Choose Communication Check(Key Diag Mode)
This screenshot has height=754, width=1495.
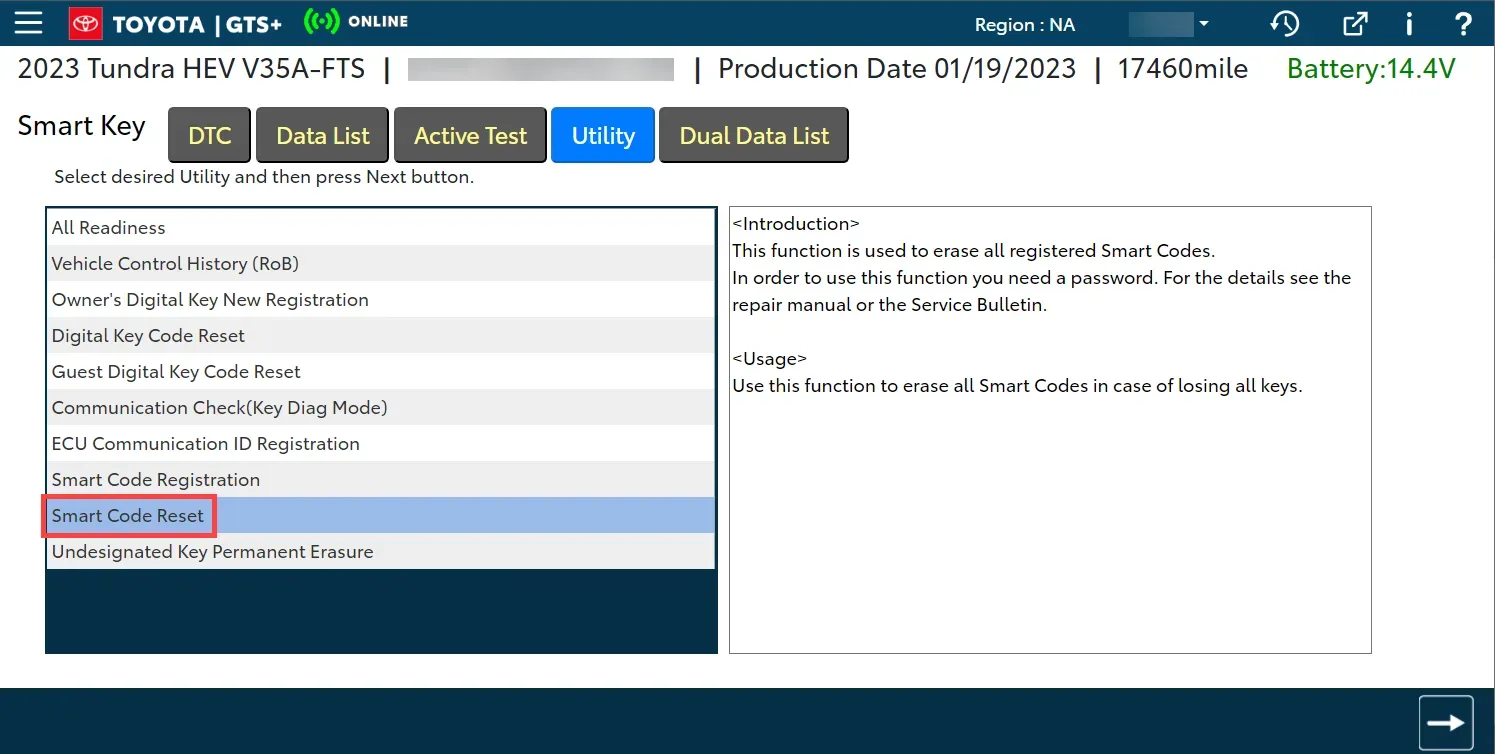[381, 407]
